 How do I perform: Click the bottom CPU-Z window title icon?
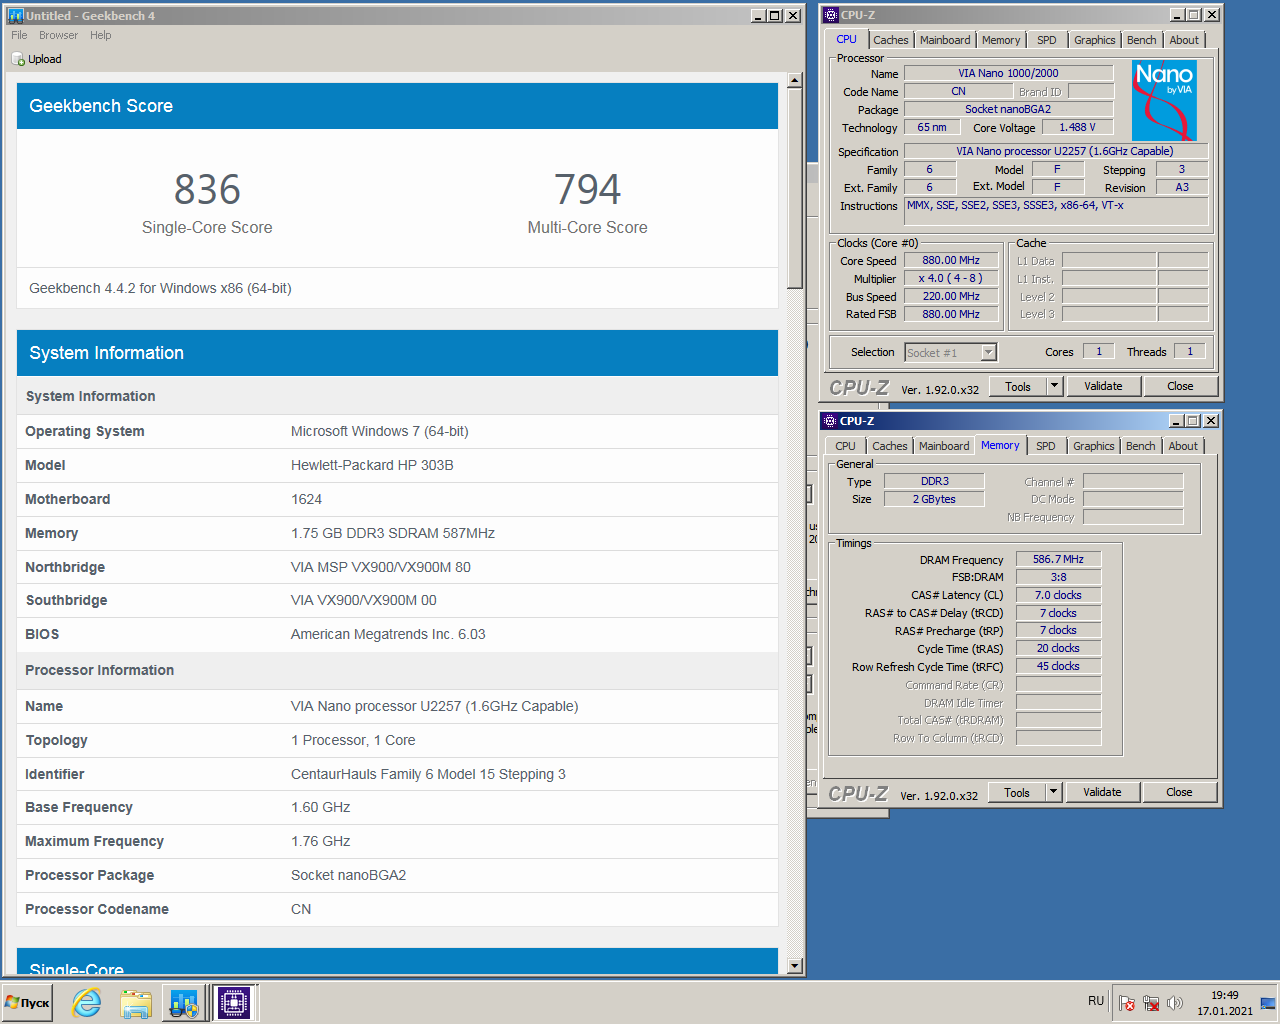coord(829,421)
